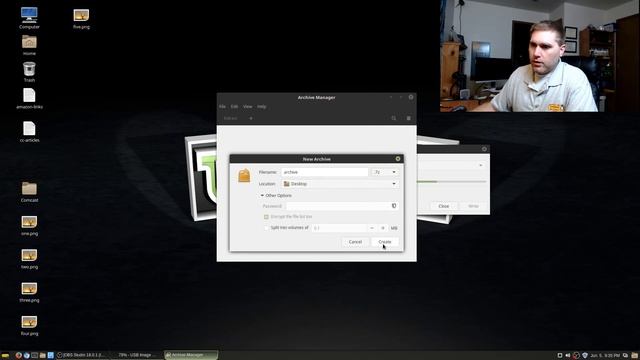Collapse the Other Options expander
This screenshot has height=360, width=640.
click(276, 196)
